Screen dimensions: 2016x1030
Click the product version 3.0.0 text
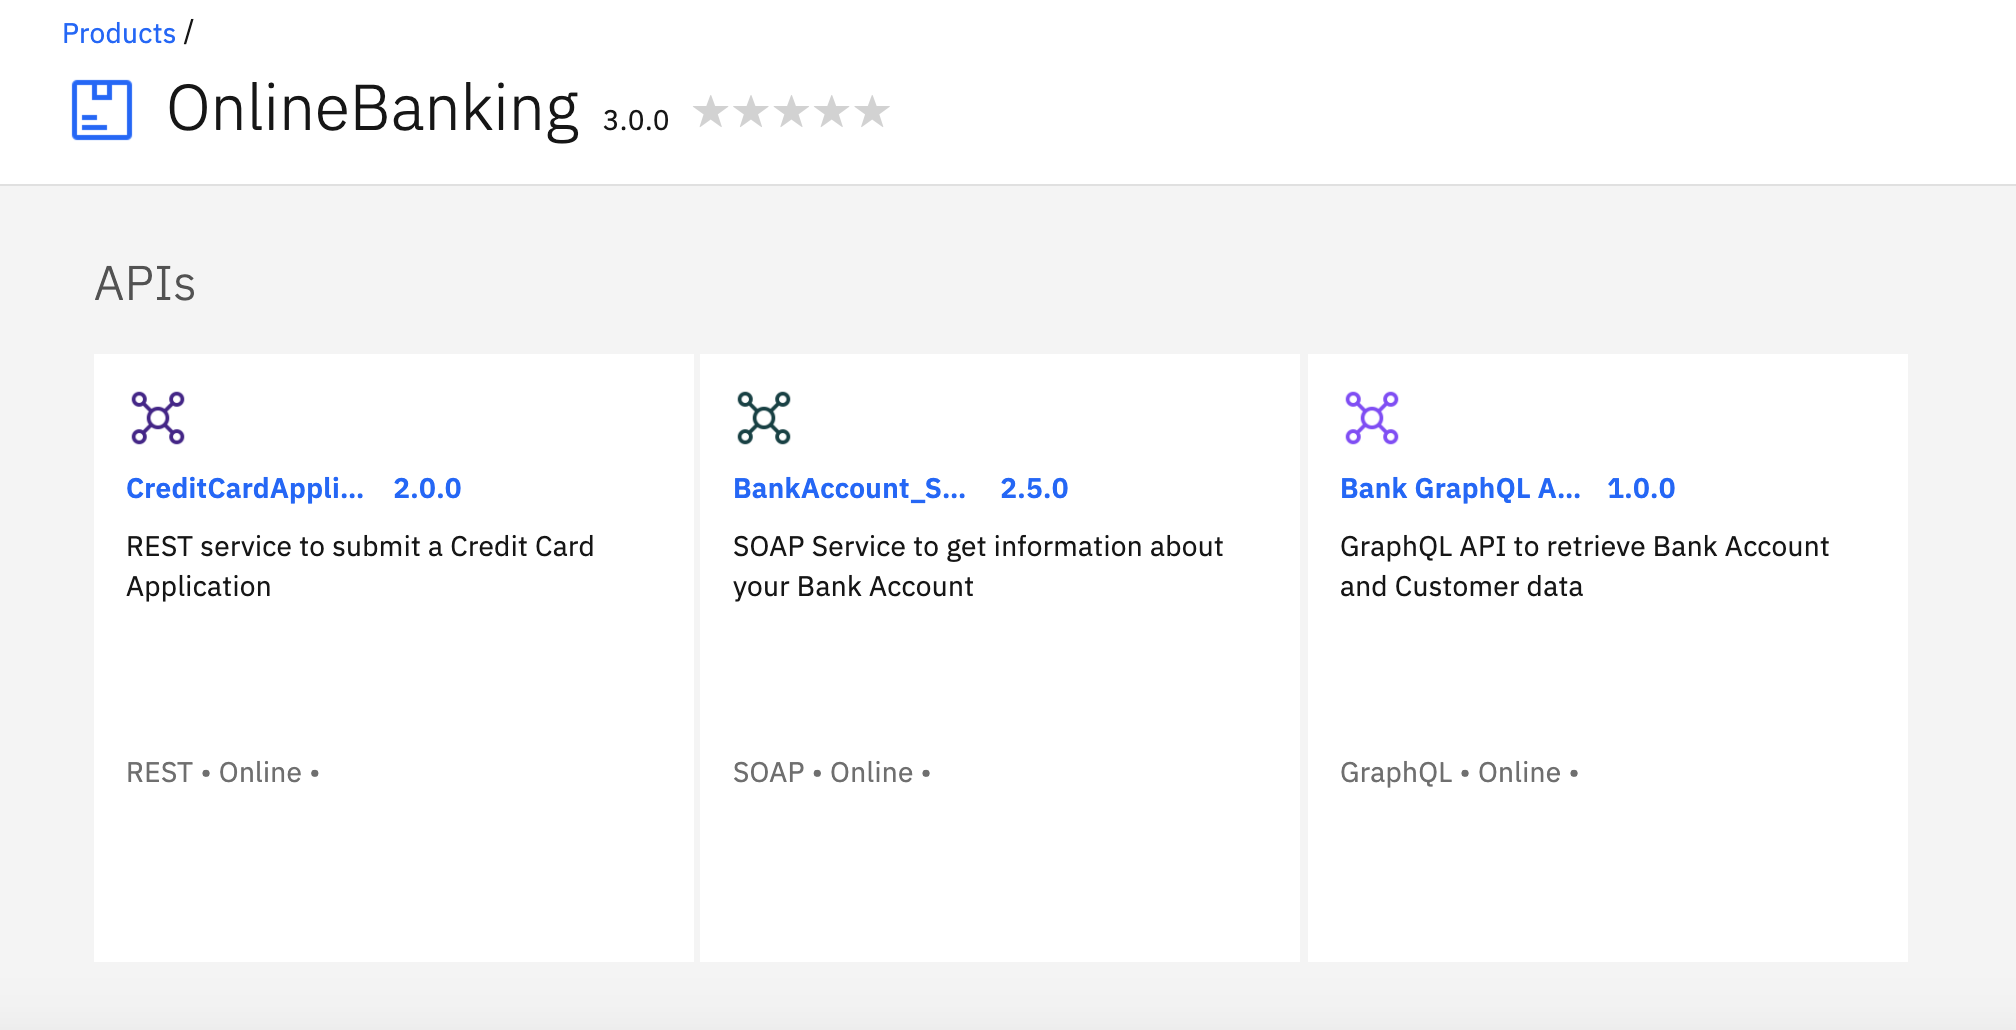[636, 120]
